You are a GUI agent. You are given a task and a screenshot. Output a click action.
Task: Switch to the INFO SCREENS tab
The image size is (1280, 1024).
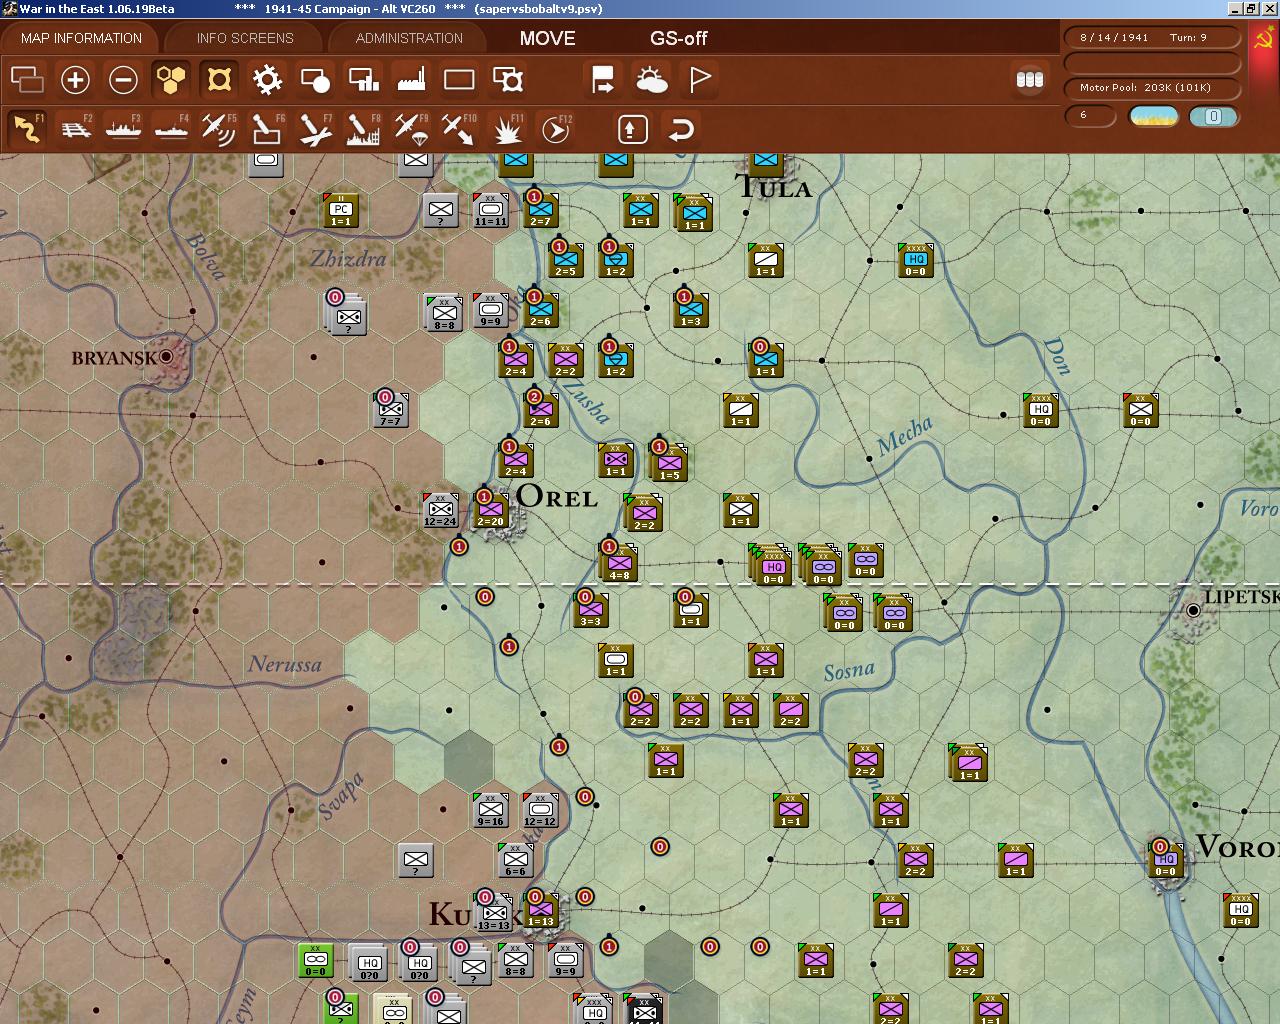[x=245, y=38]
